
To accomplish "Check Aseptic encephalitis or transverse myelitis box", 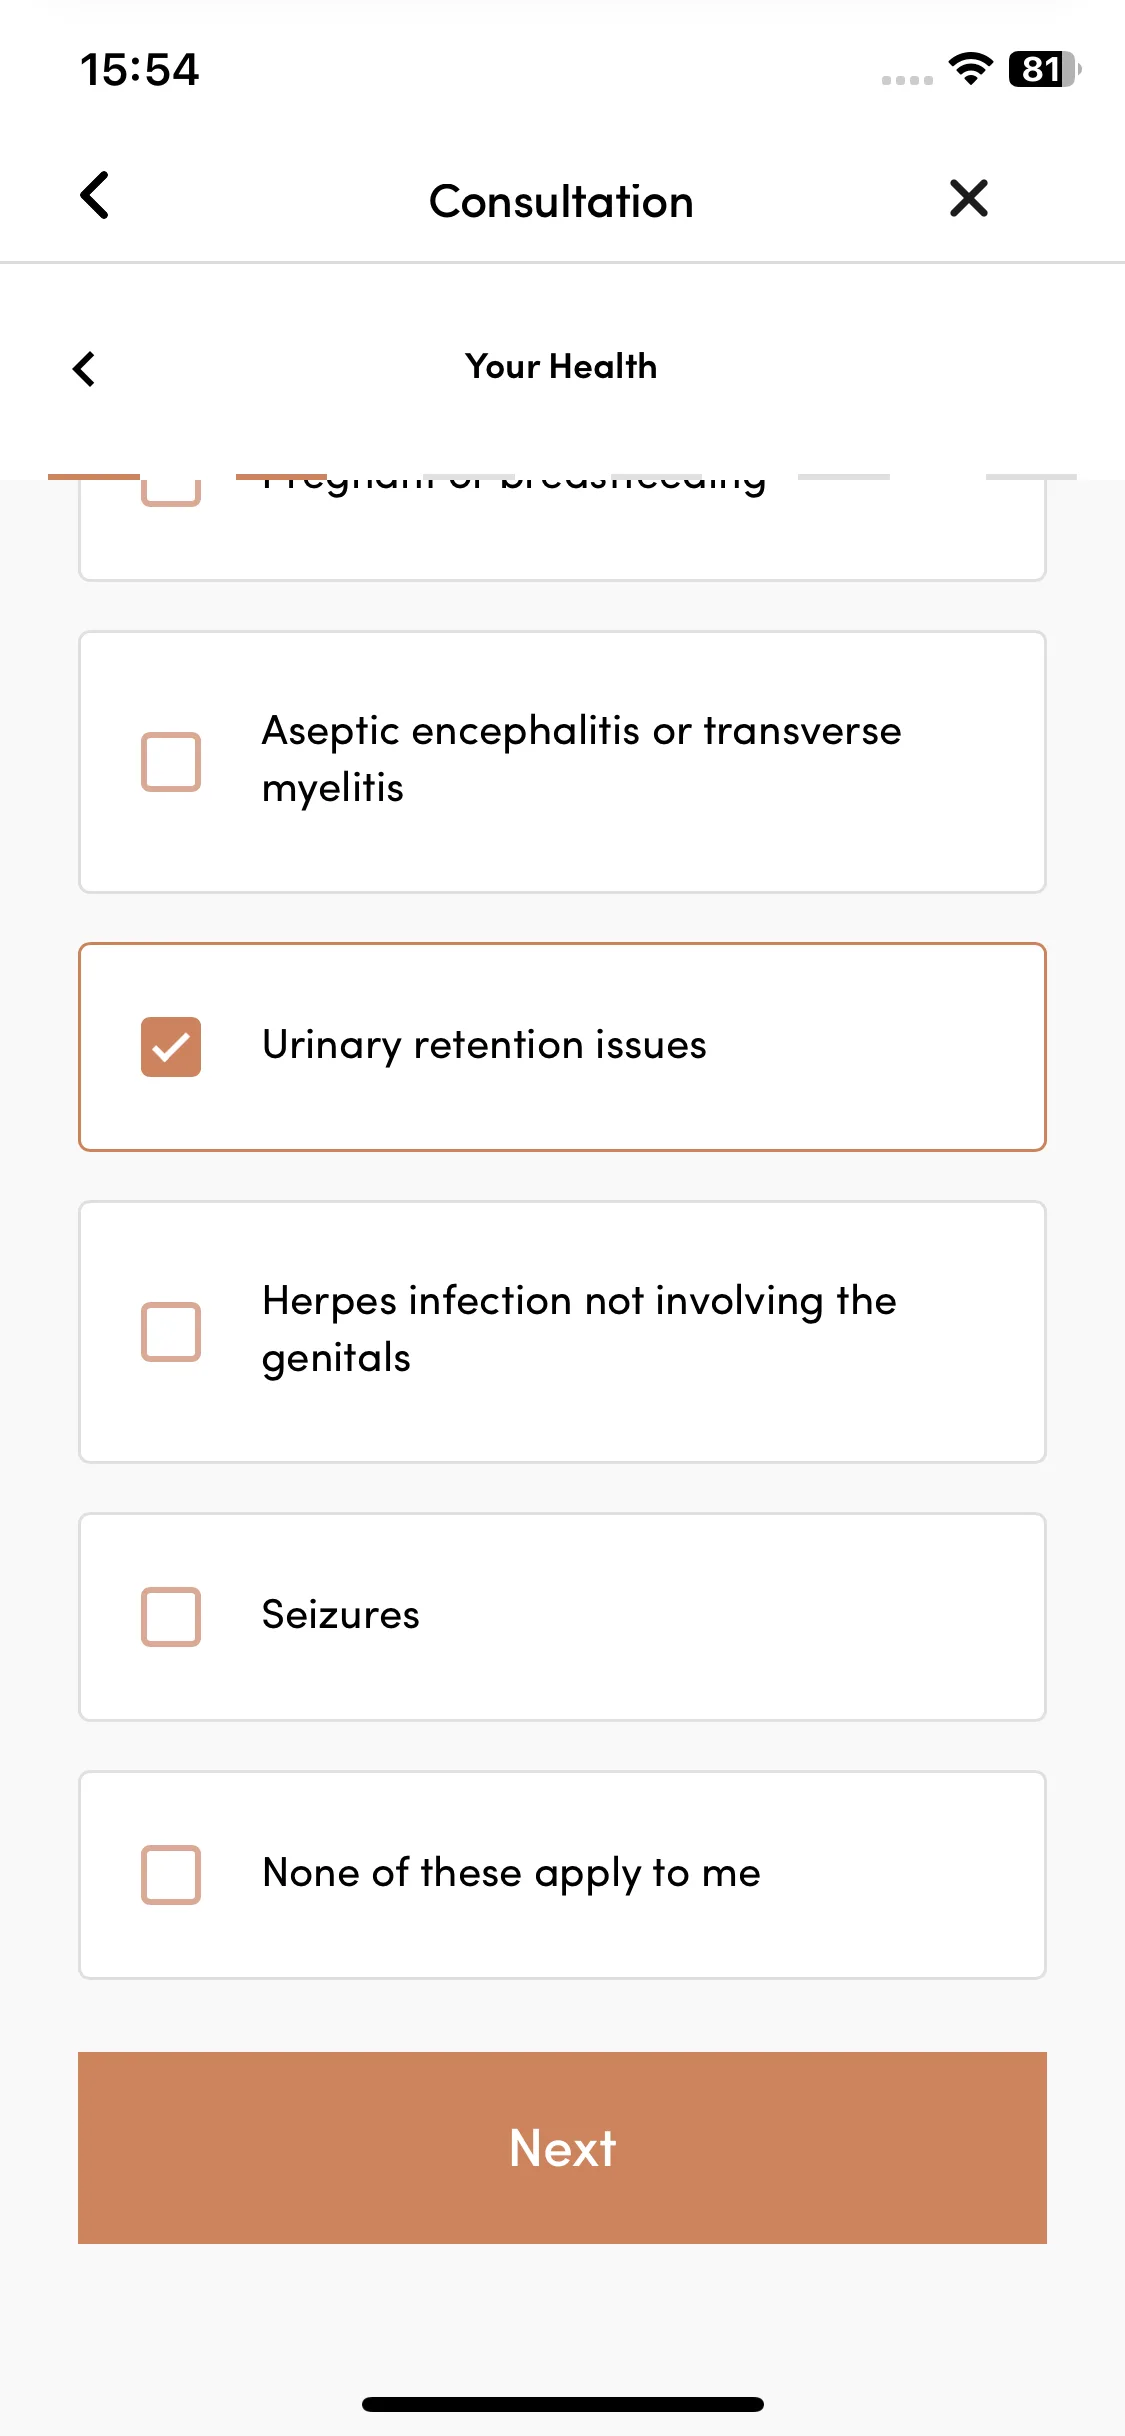I will [171, 762].
